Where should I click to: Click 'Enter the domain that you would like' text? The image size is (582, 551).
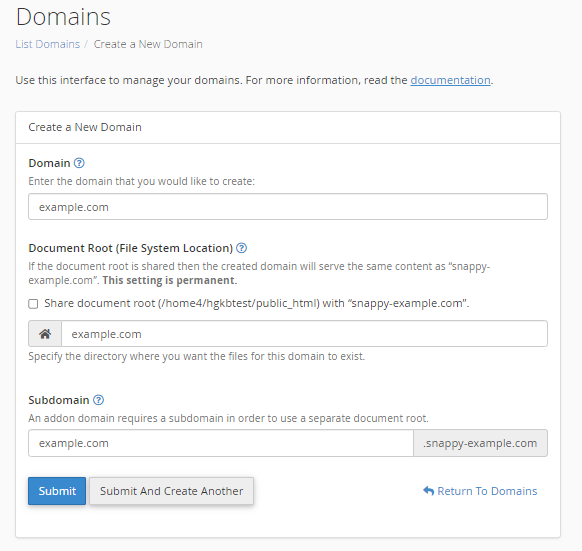click(141, 181)
